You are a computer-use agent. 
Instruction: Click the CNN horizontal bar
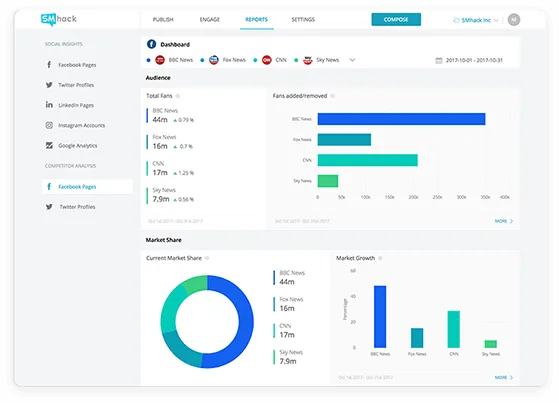pos(368,160)
